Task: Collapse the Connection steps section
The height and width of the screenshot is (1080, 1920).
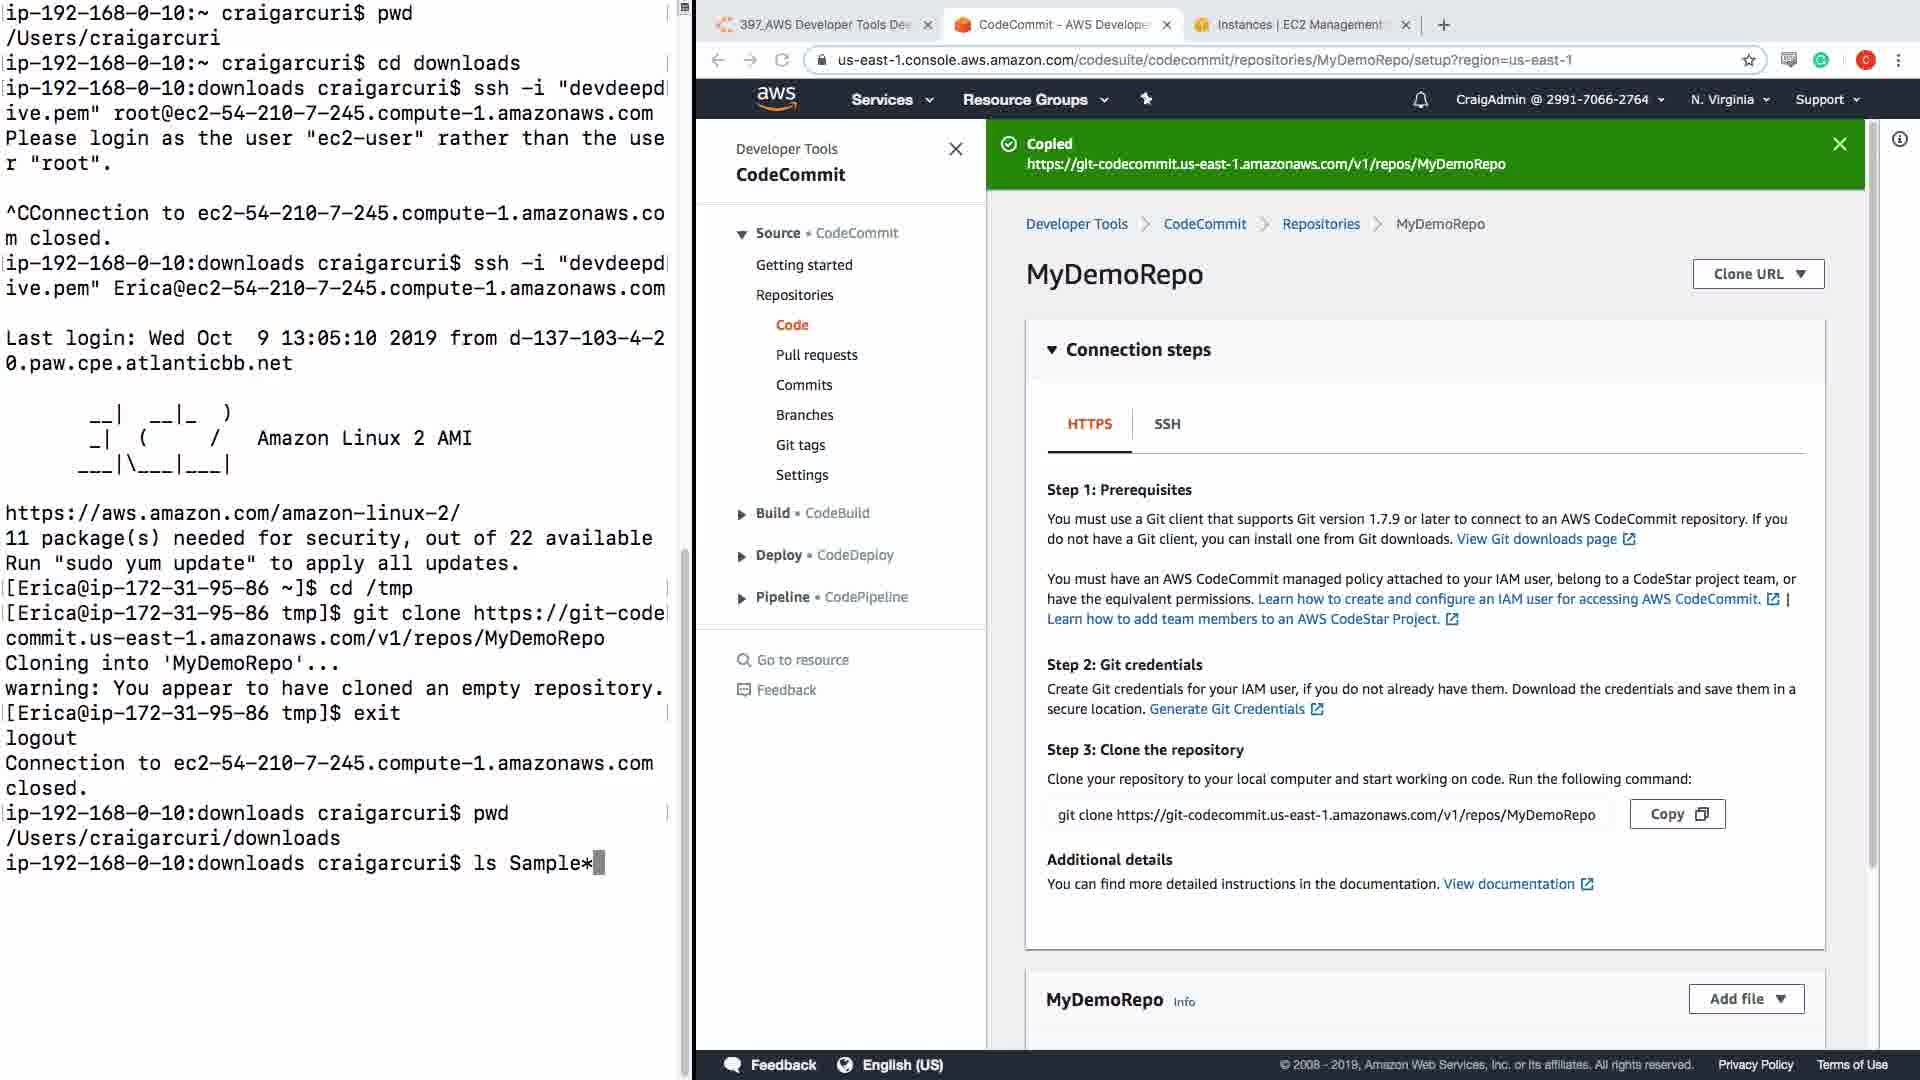Action: pyautogui.click(x=1052, y=350)
